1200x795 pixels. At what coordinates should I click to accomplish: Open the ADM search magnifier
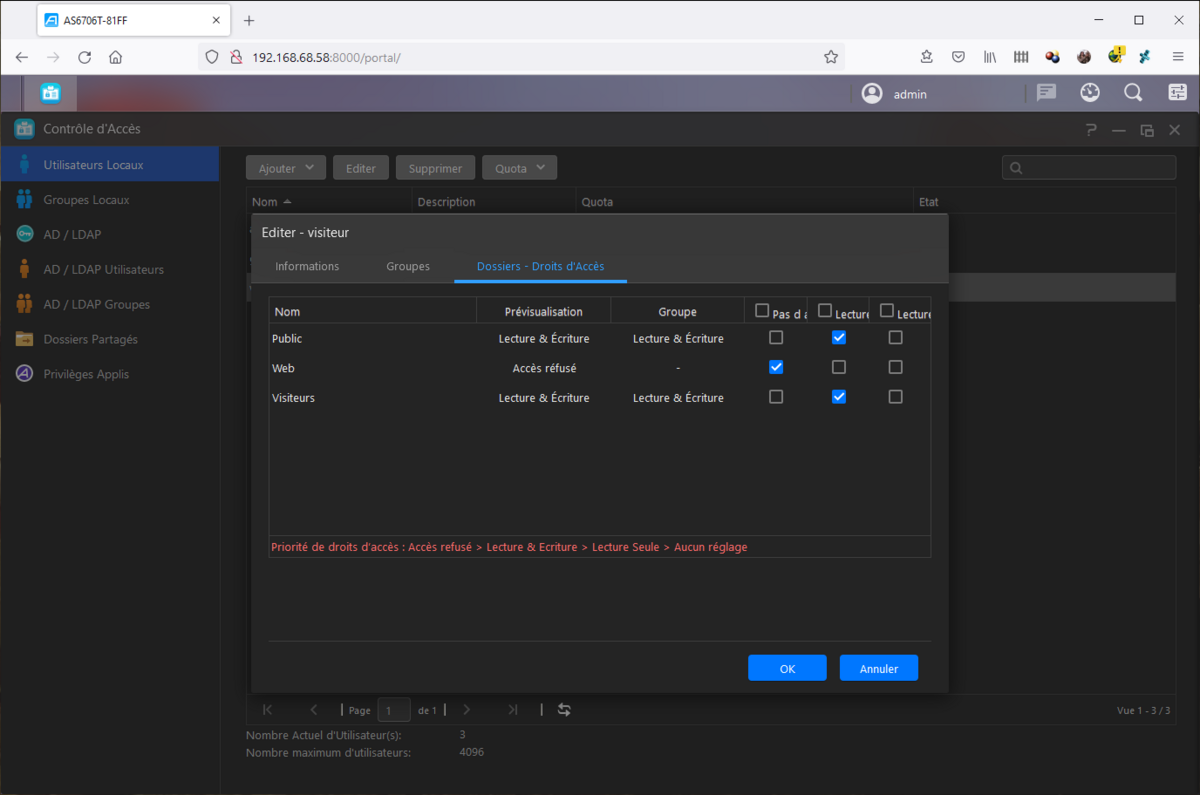[x=1133, y=93]
